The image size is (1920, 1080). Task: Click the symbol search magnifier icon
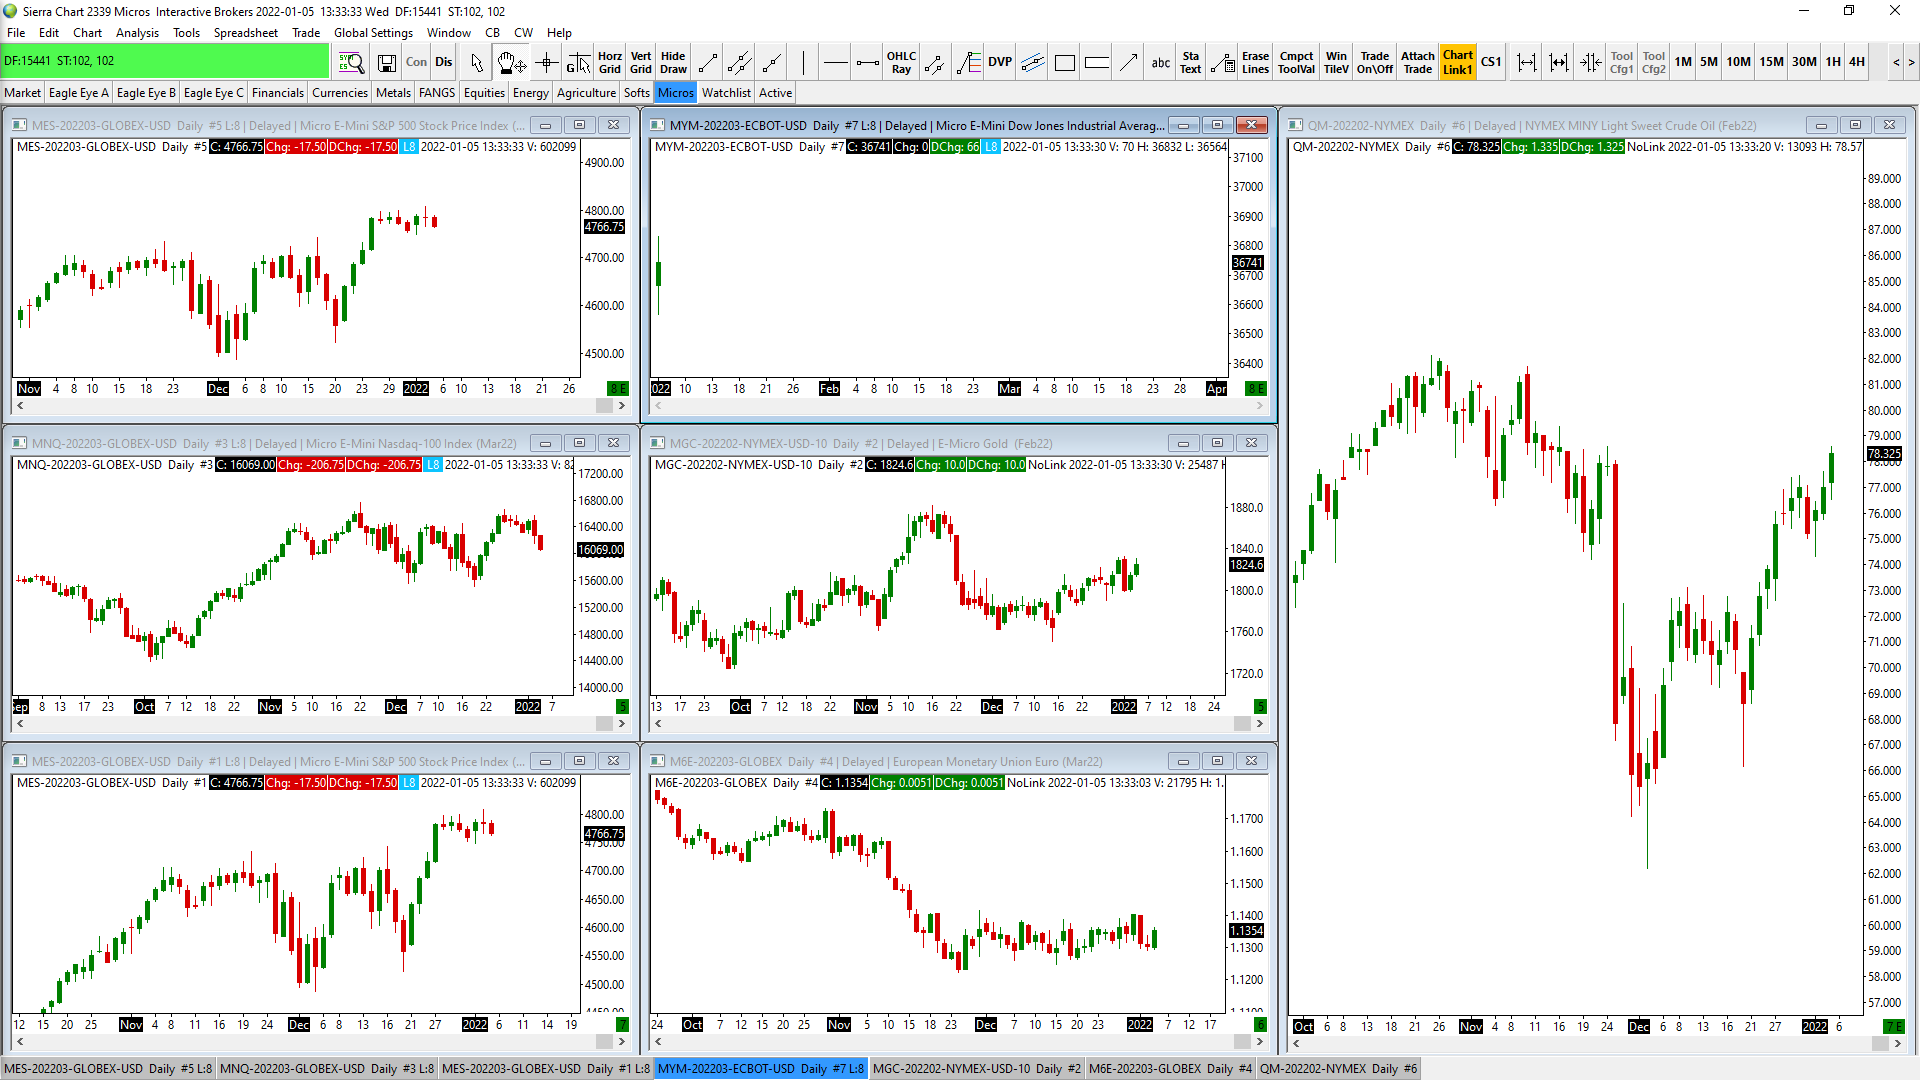tap(351, 62)
